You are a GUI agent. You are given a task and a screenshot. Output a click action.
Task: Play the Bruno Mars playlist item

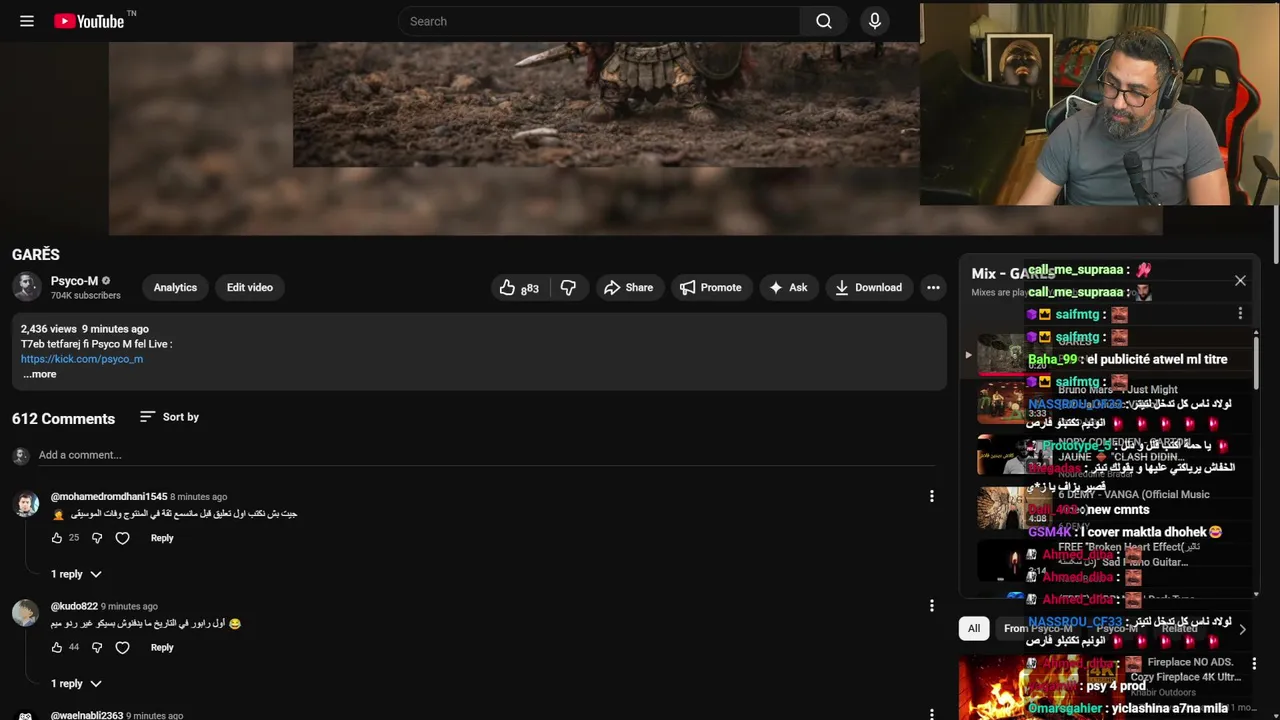(x=1109, y=402)
